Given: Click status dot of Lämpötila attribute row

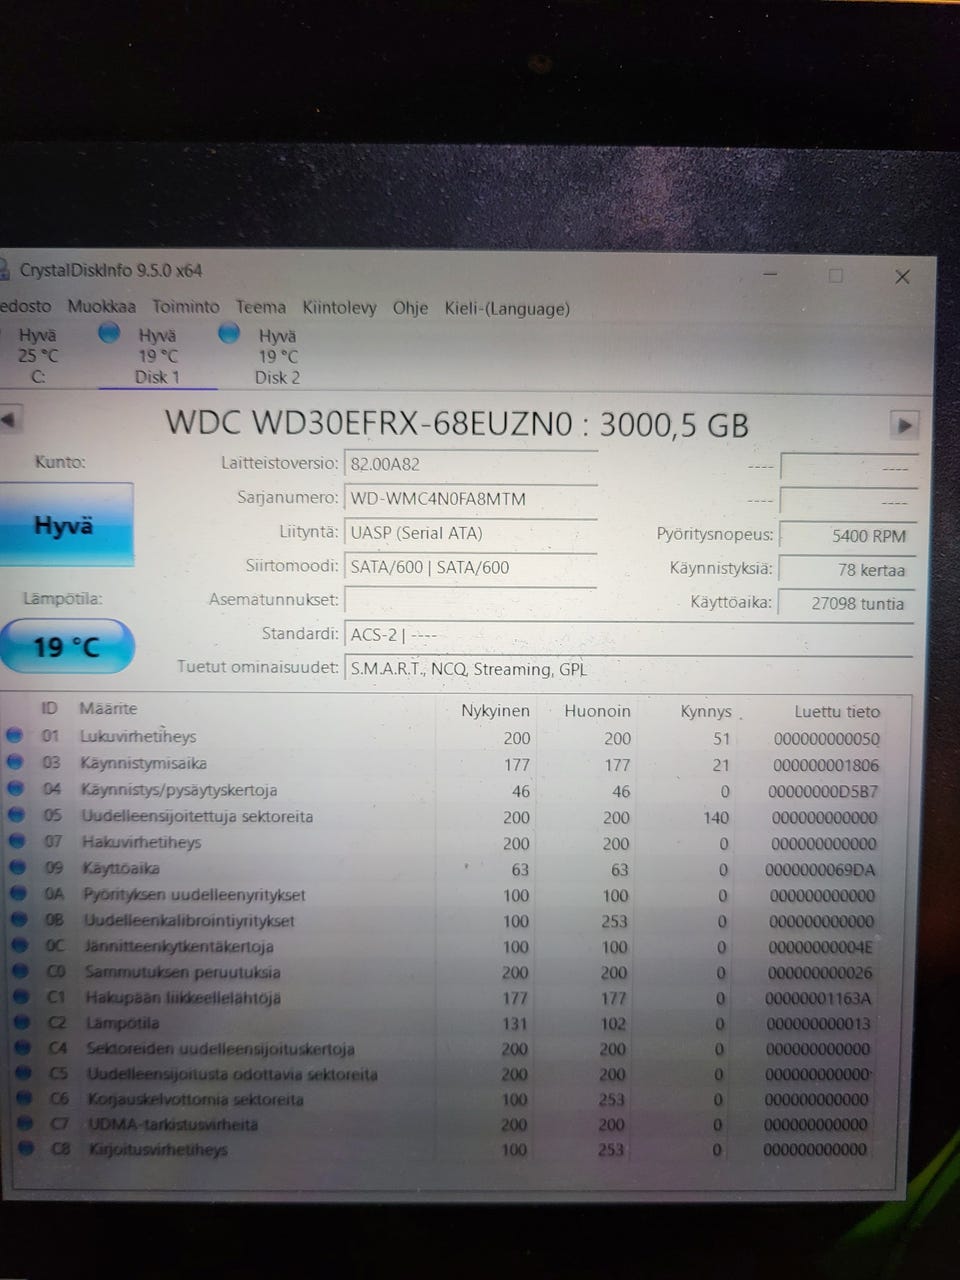Looking at the screenshot, I should [20, 1022].
